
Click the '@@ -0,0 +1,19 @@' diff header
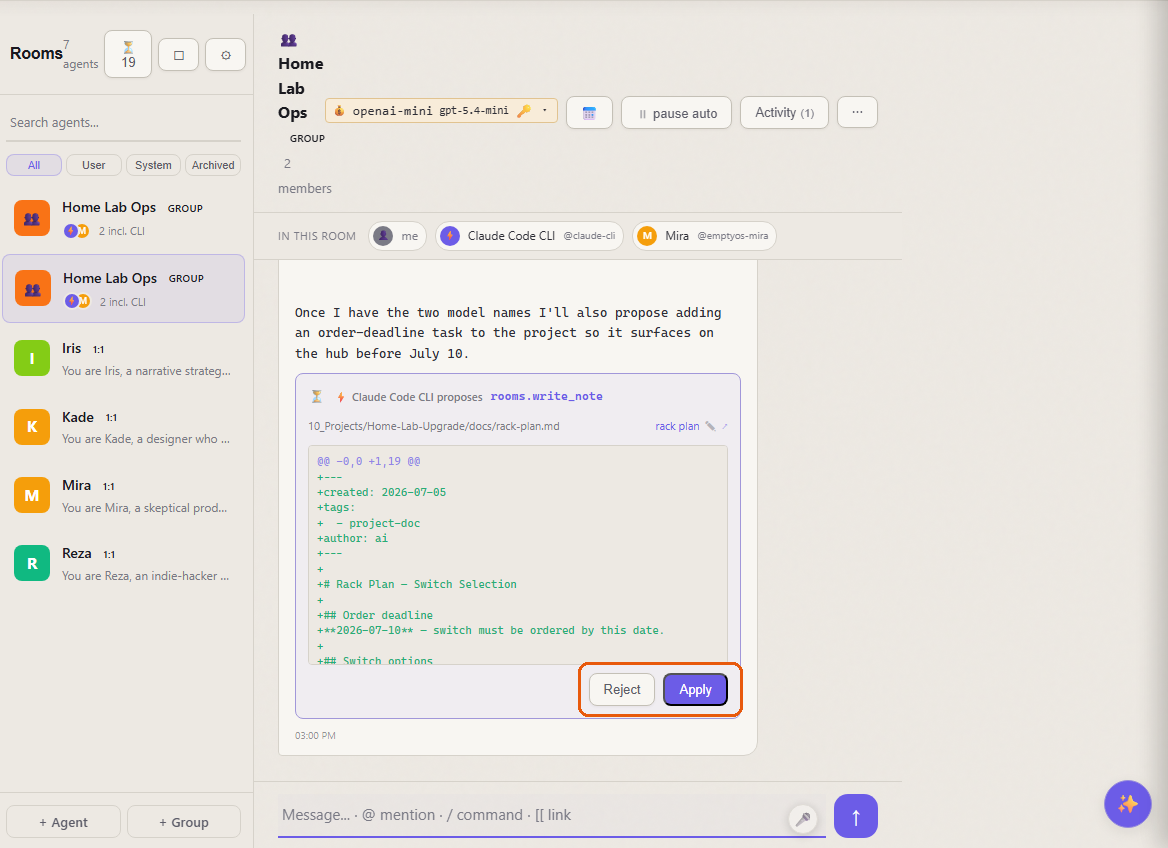[369, 461]
